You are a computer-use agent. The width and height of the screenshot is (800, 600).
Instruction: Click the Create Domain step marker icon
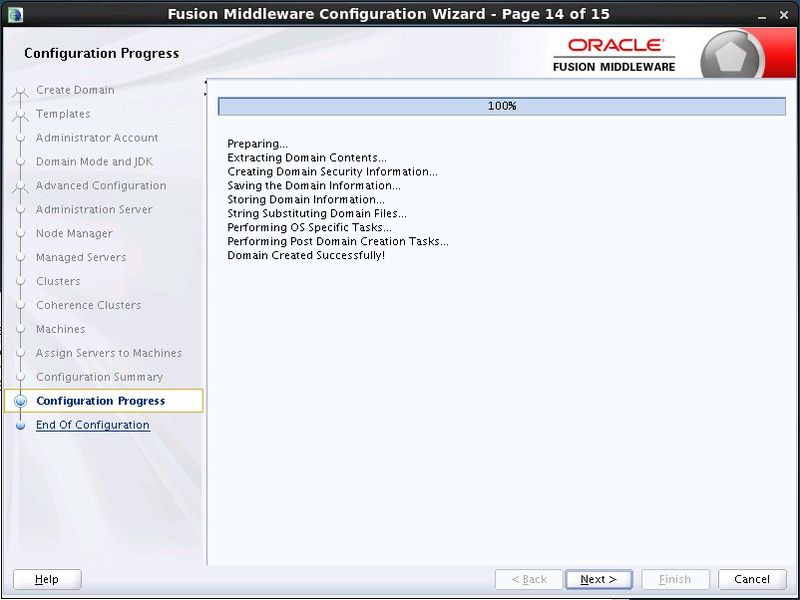coord(20,91)
